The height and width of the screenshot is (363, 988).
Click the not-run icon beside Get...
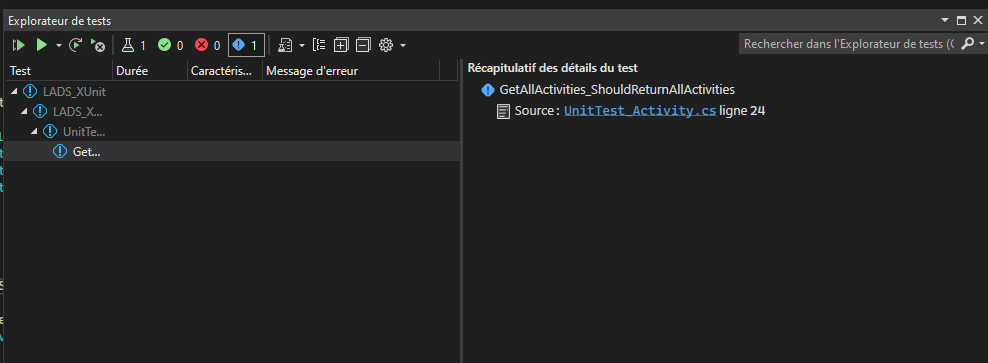pos(60,151)
